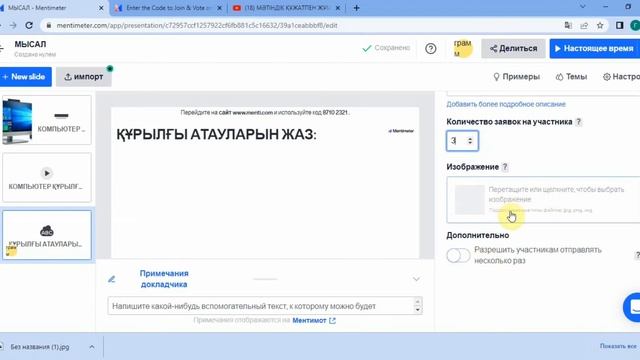Open the Темы tab
Image resolution: width=640 pixels, height=360 pixels.
tap(571, 77)
